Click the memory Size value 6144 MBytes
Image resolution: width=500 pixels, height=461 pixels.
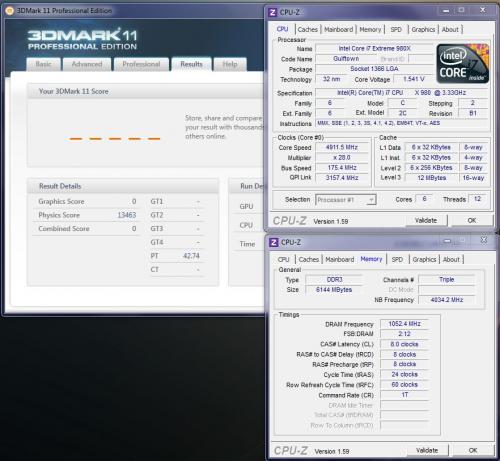pos(334,290)
